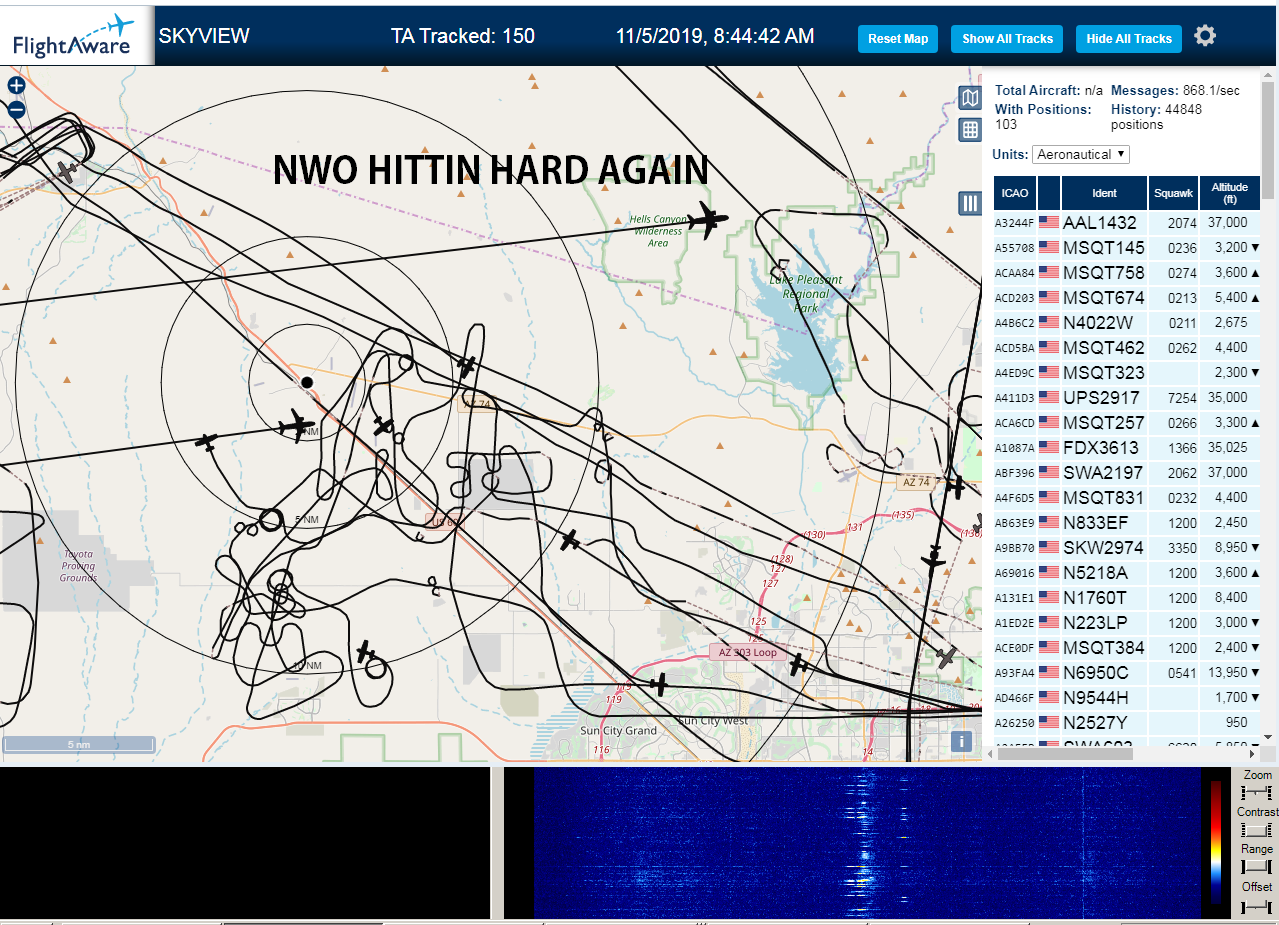Click the US flag in N9544H row
This screenshot has width=1279, height=925.
[1049, 697]
